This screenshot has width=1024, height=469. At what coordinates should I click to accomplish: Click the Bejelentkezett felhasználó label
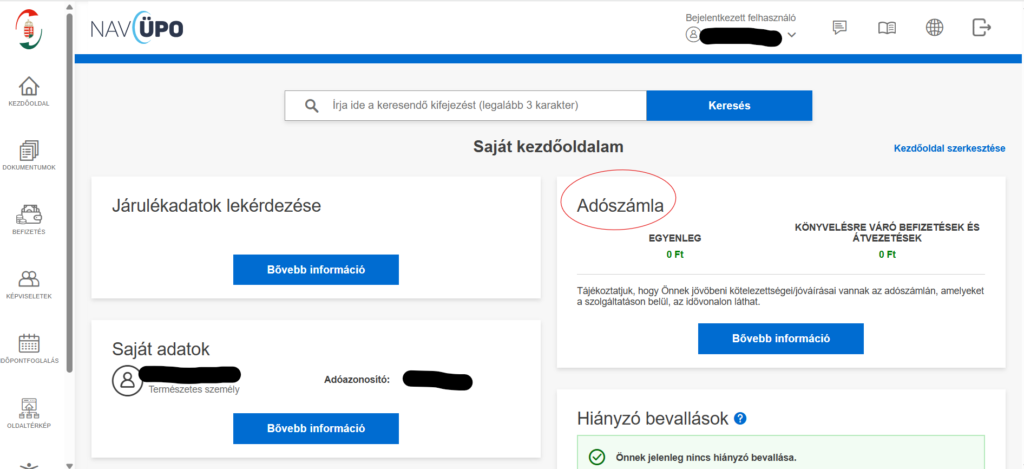(x=741, y=18)
